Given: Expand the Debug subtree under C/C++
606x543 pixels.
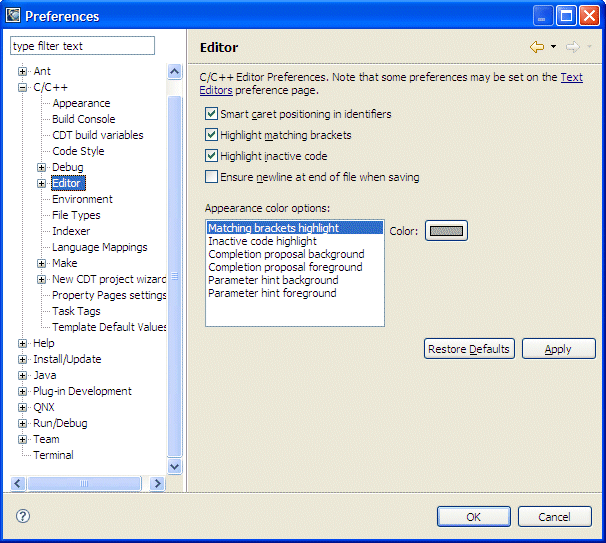Looking at the screenshot, I should click(42, 167).
